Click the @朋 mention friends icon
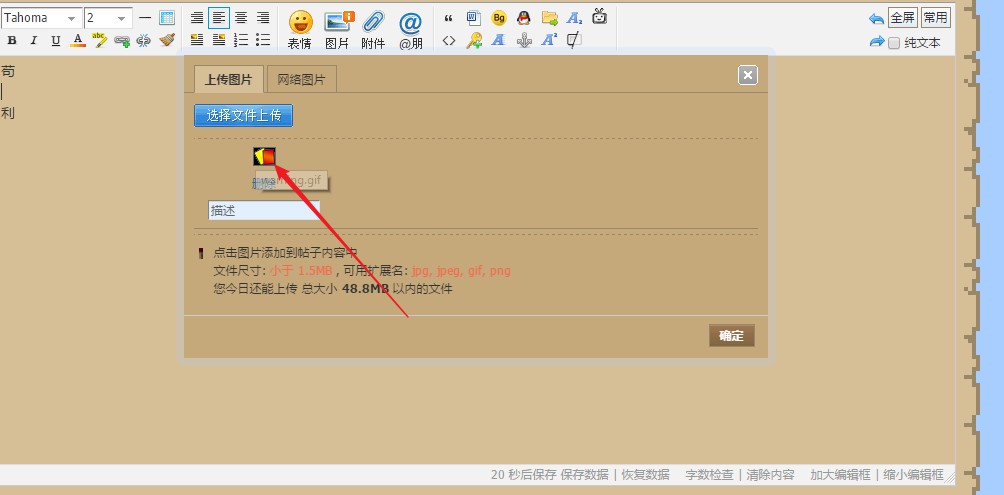 coord(410,28)
